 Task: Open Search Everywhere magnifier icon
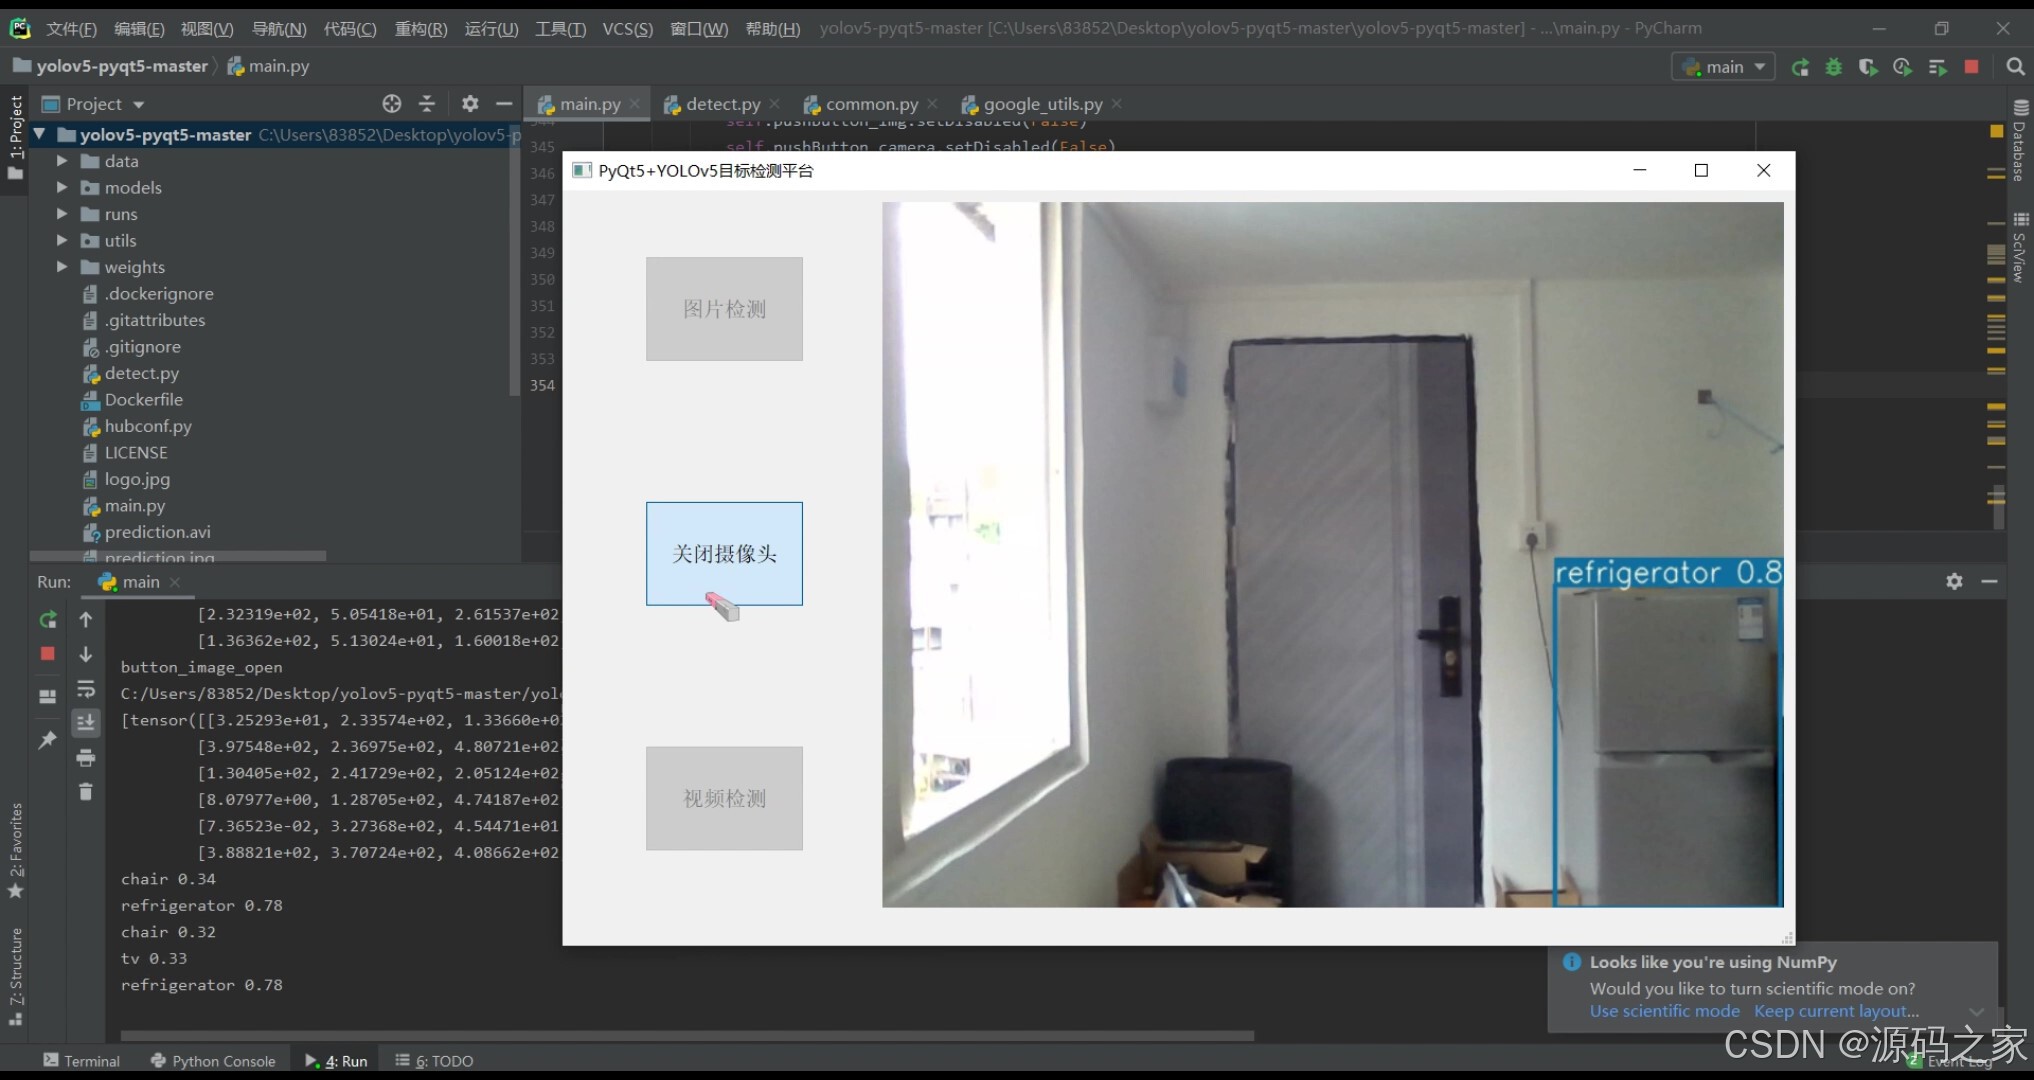tap(2015, 67)
